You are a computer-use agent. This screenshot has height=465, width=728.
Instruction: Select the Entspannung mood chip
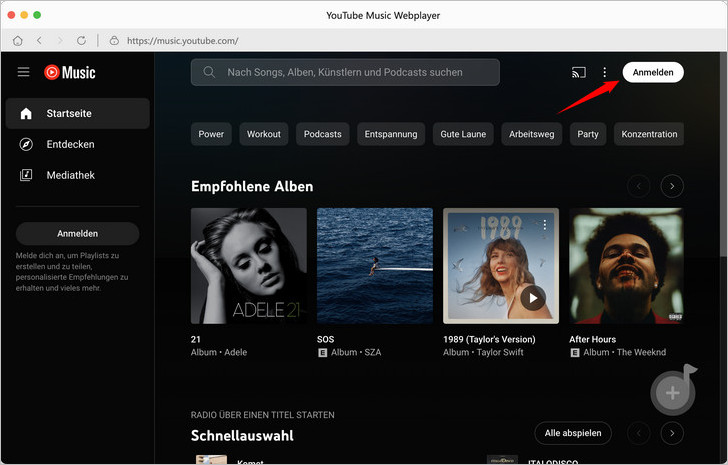391,134
